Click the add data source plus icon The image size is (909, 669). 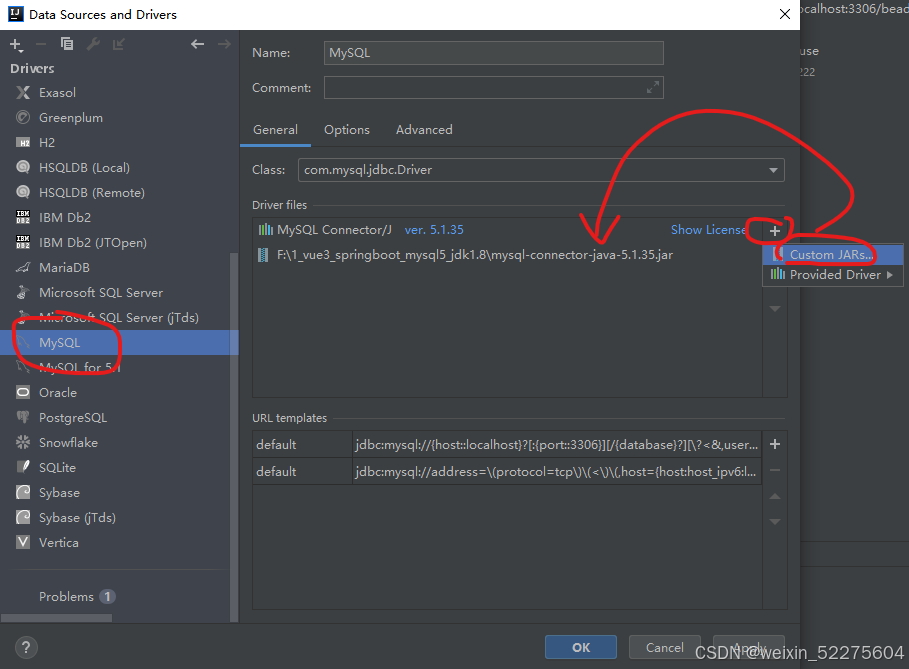tap(16, 45)
